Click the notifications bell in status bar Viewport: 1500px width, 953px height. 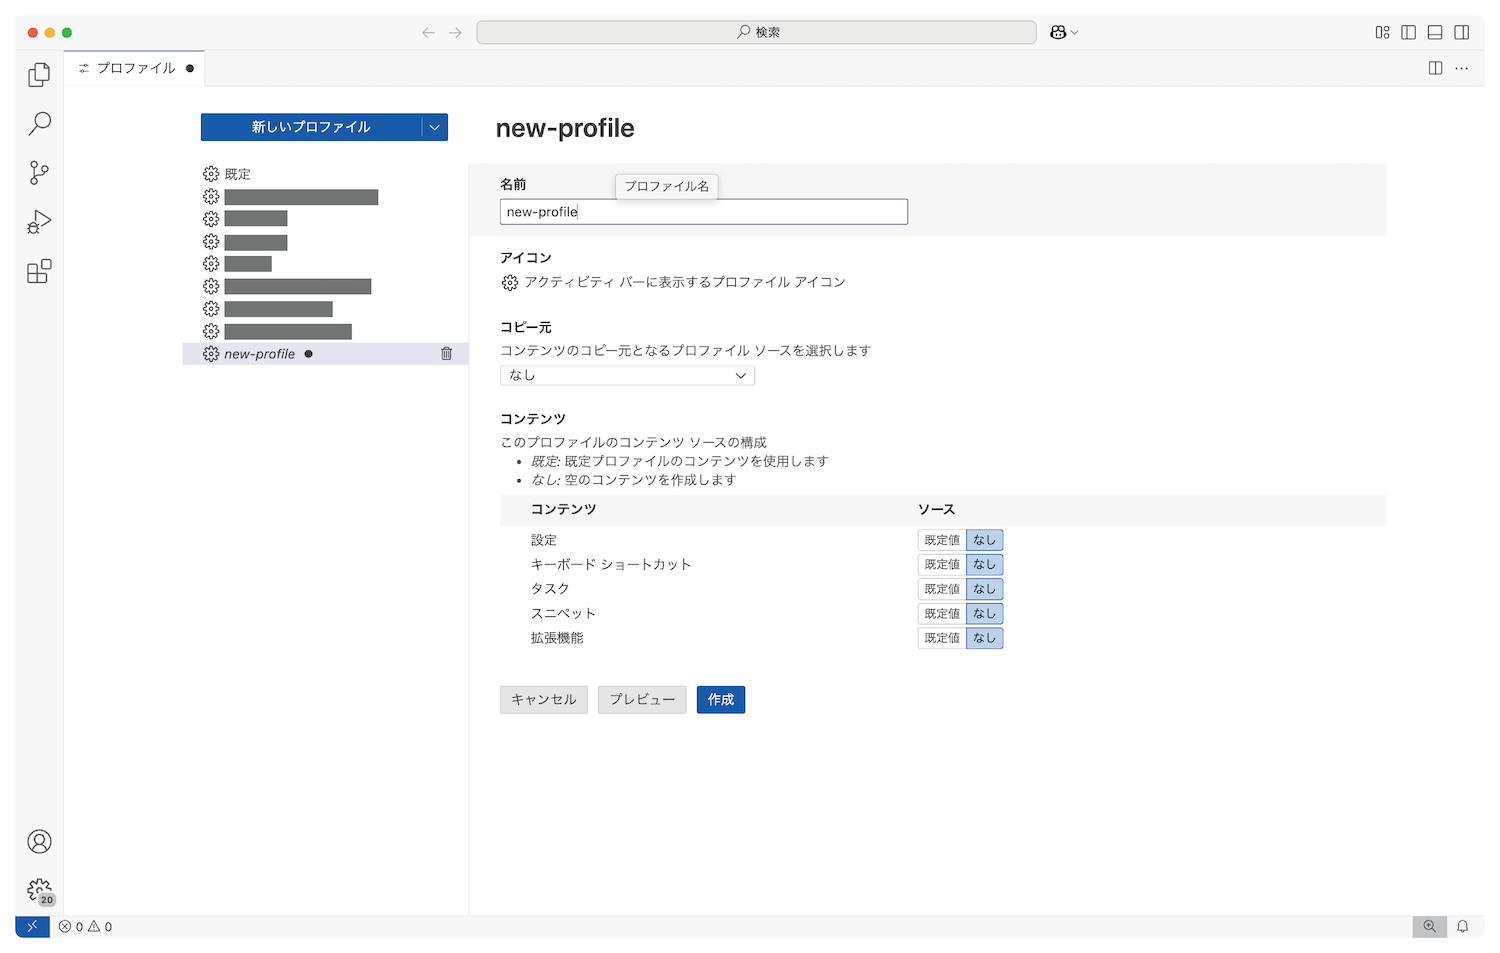click(x=1462, y=927)
